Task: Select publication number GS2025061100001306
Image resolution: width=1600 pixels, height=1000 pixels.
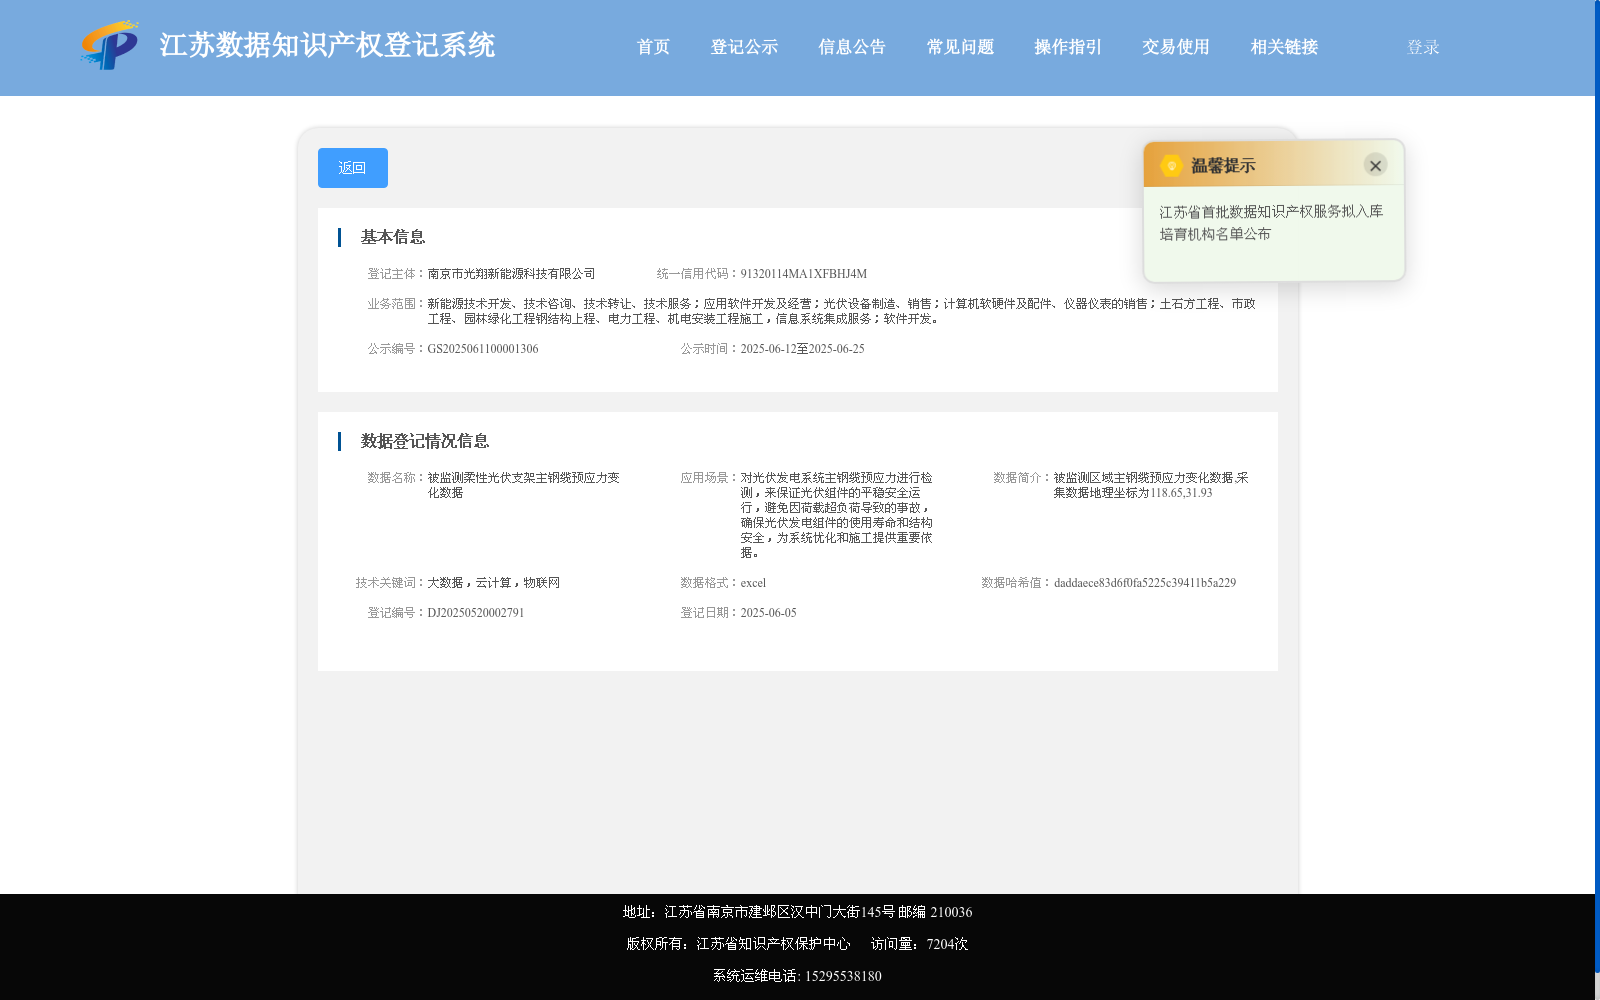Action: click(x=482, y=349)
